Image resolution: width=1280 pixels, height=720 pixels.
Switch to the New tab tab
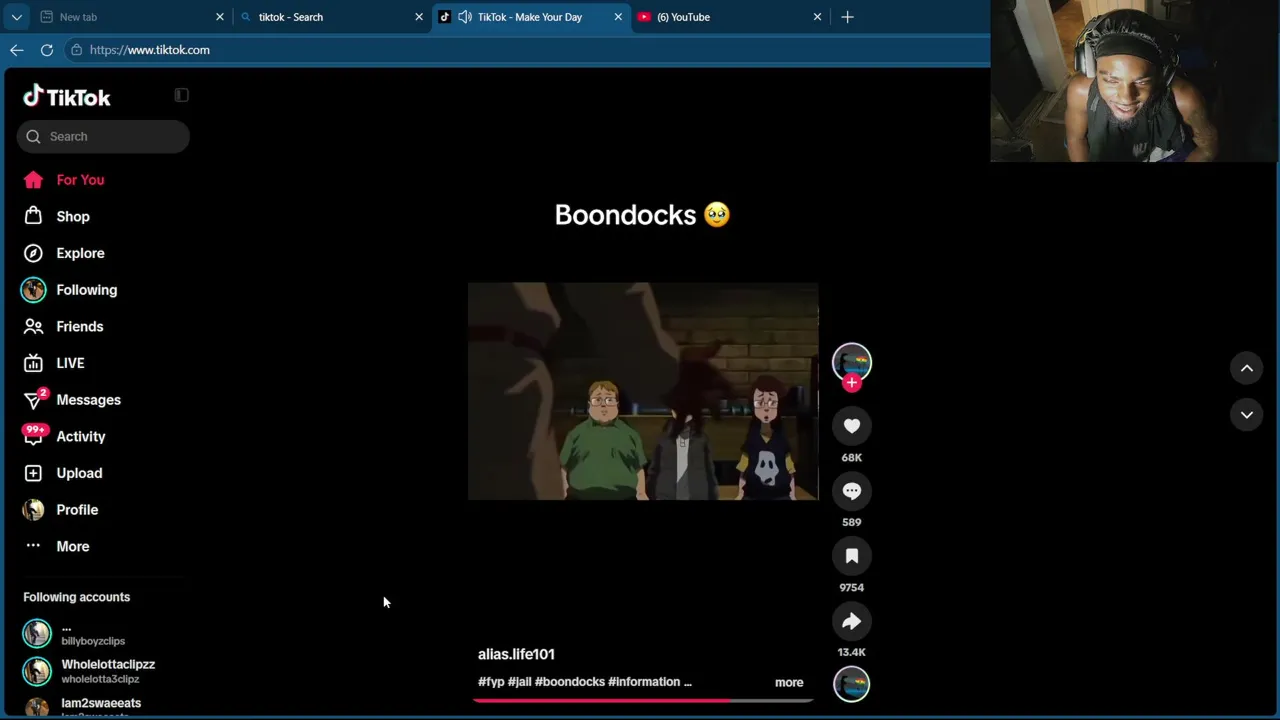131,17
